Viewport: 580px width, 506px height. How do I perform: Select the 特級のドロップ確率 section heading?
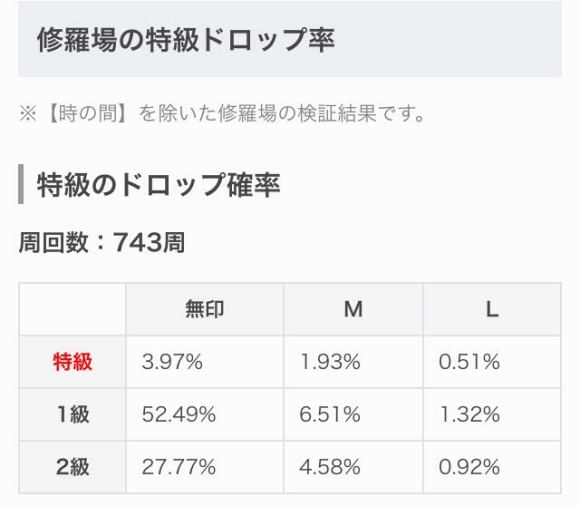158,184
